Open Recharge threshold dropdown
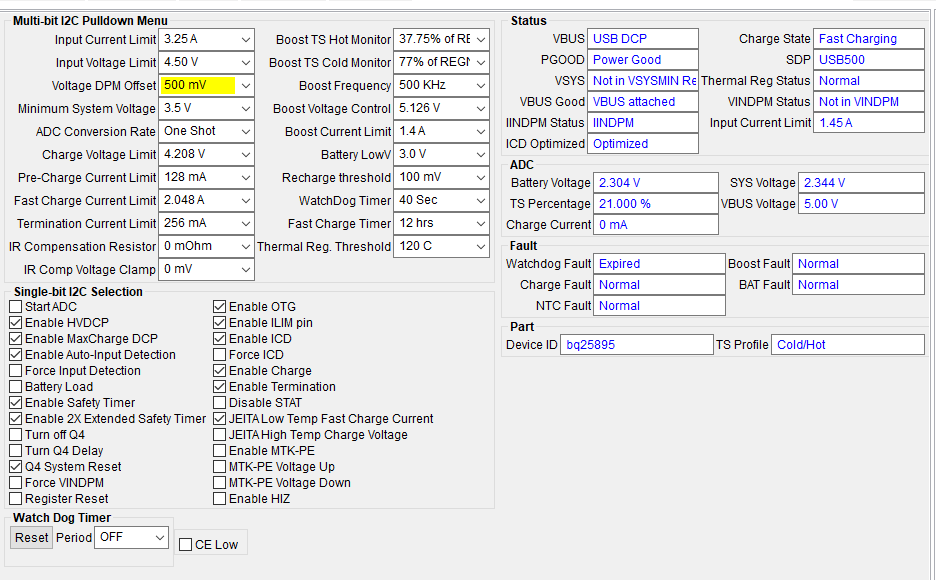The width and height of the screenshot is (936, 580). [441, 177]
